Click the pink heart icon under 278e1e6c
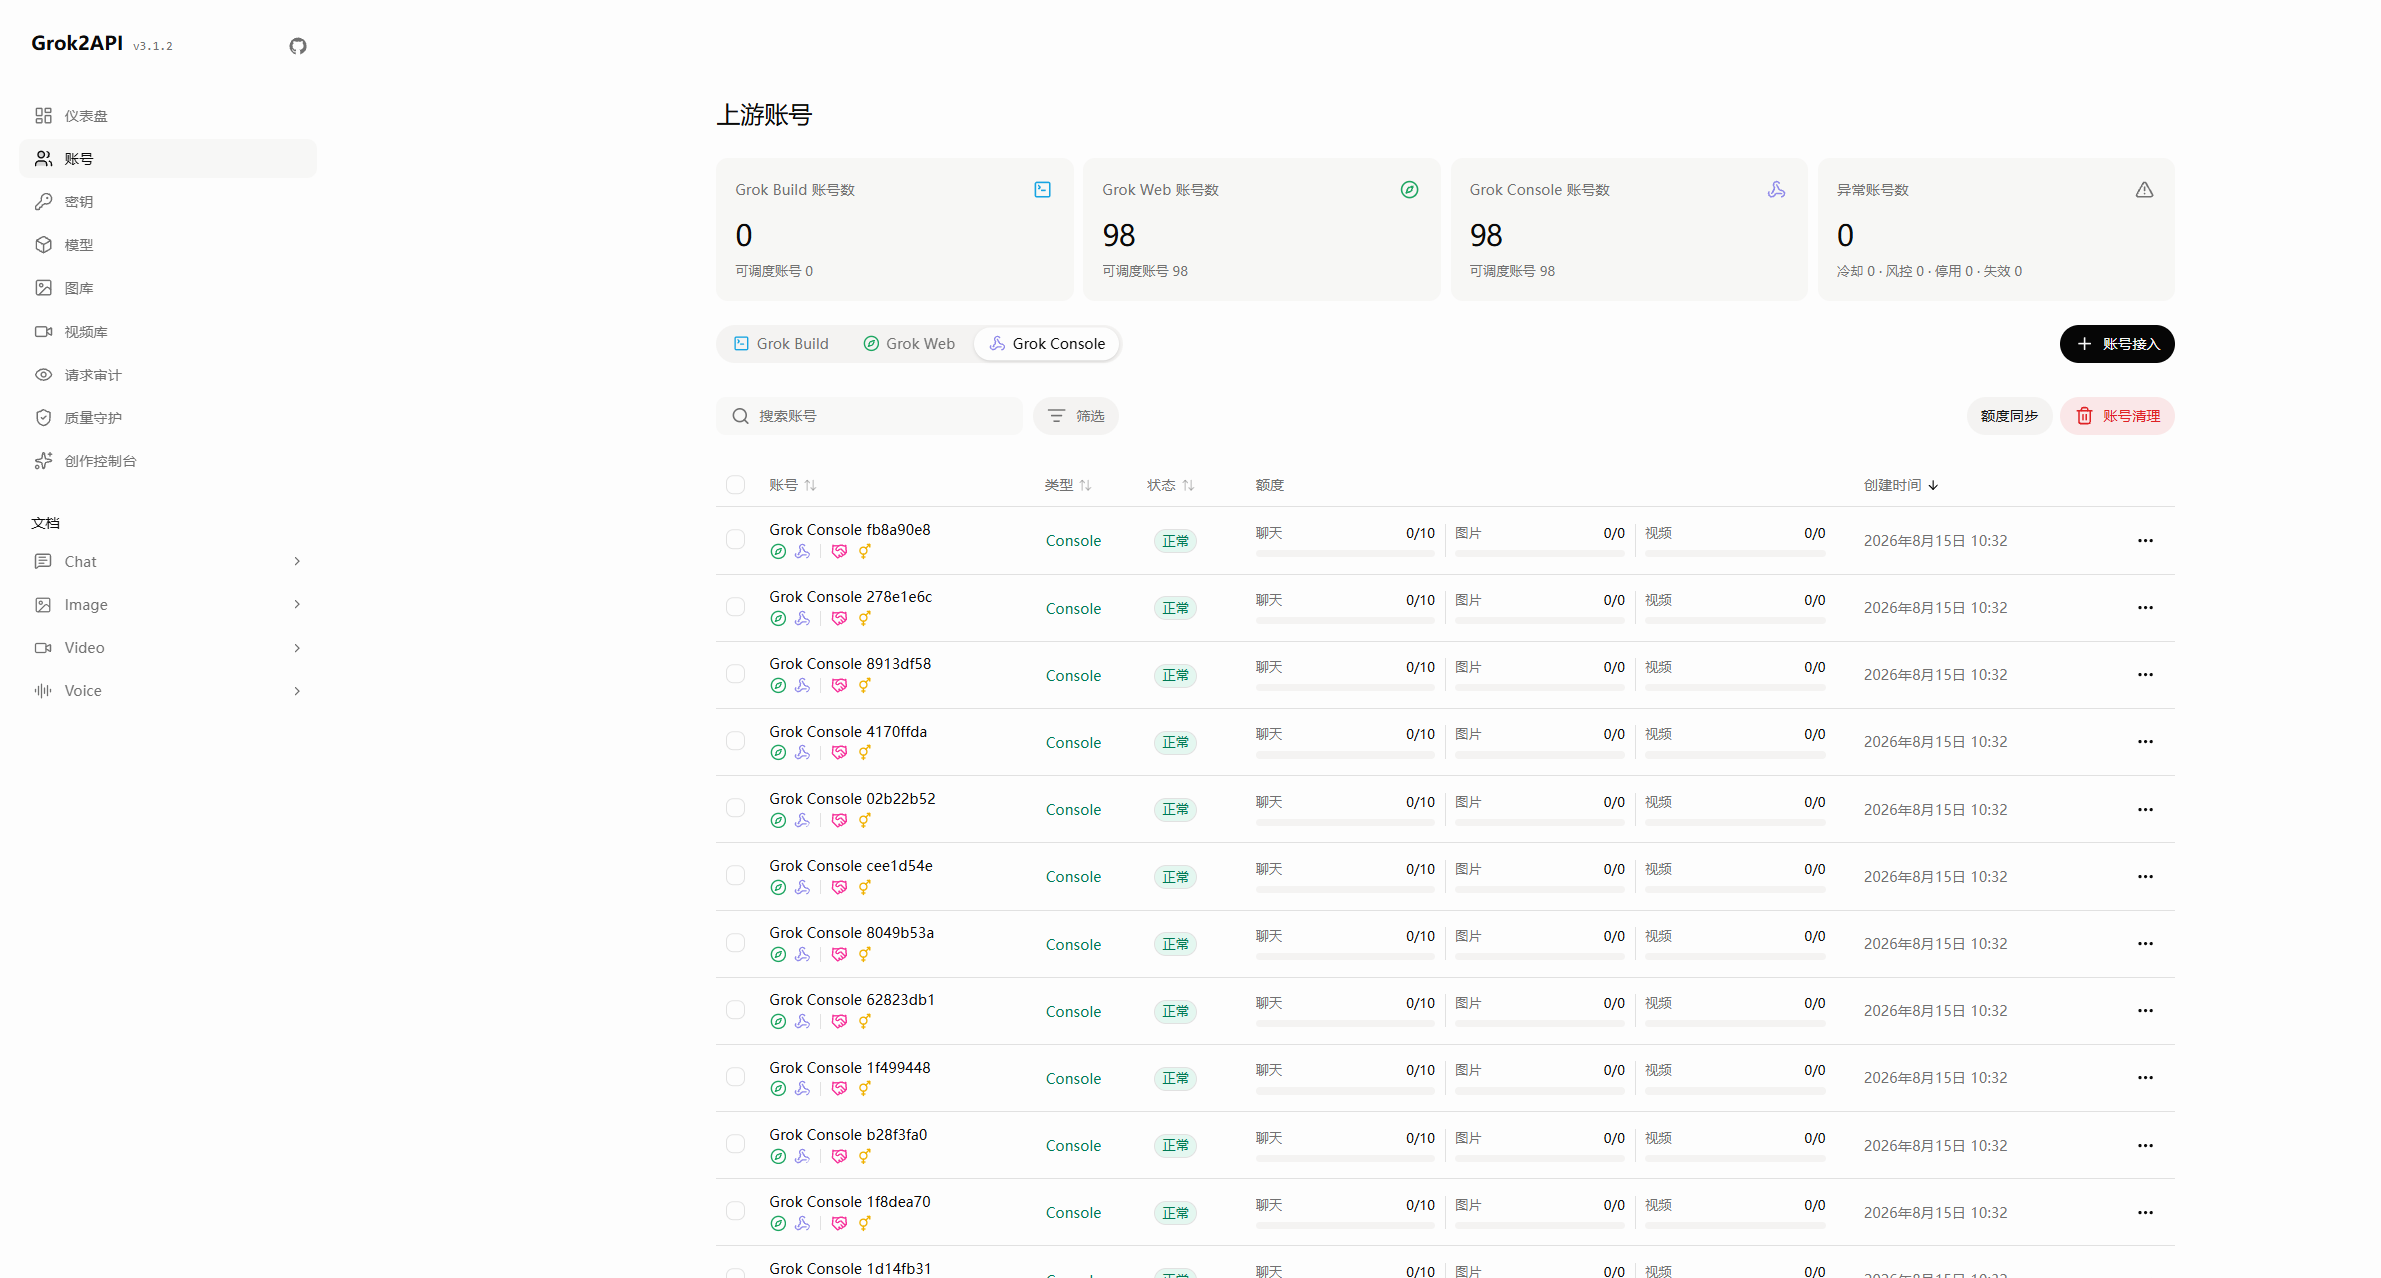Screen dimensions: 2381x1278 point(839,619)
